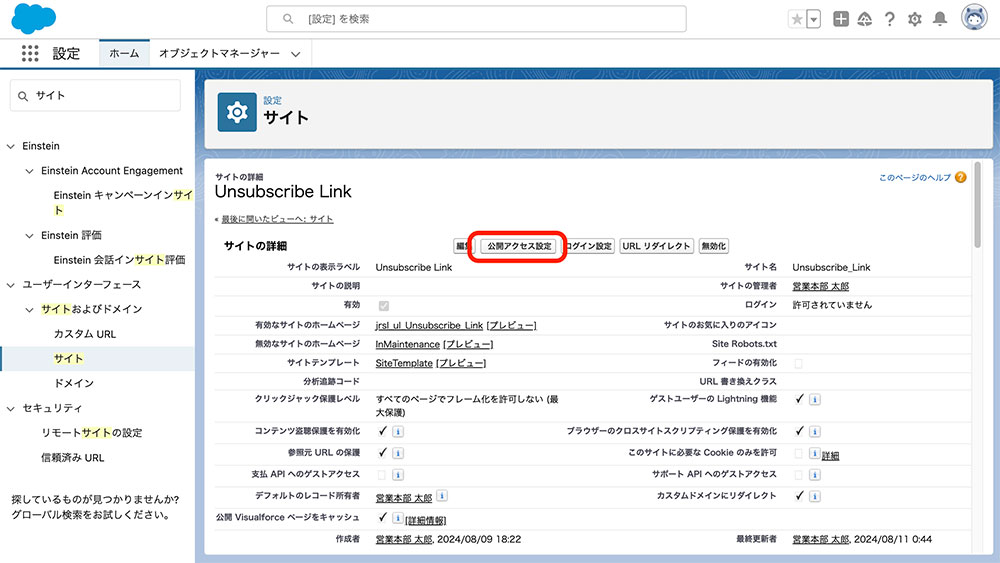Collapse the Einstein 評価 node

tap(29, 236)
